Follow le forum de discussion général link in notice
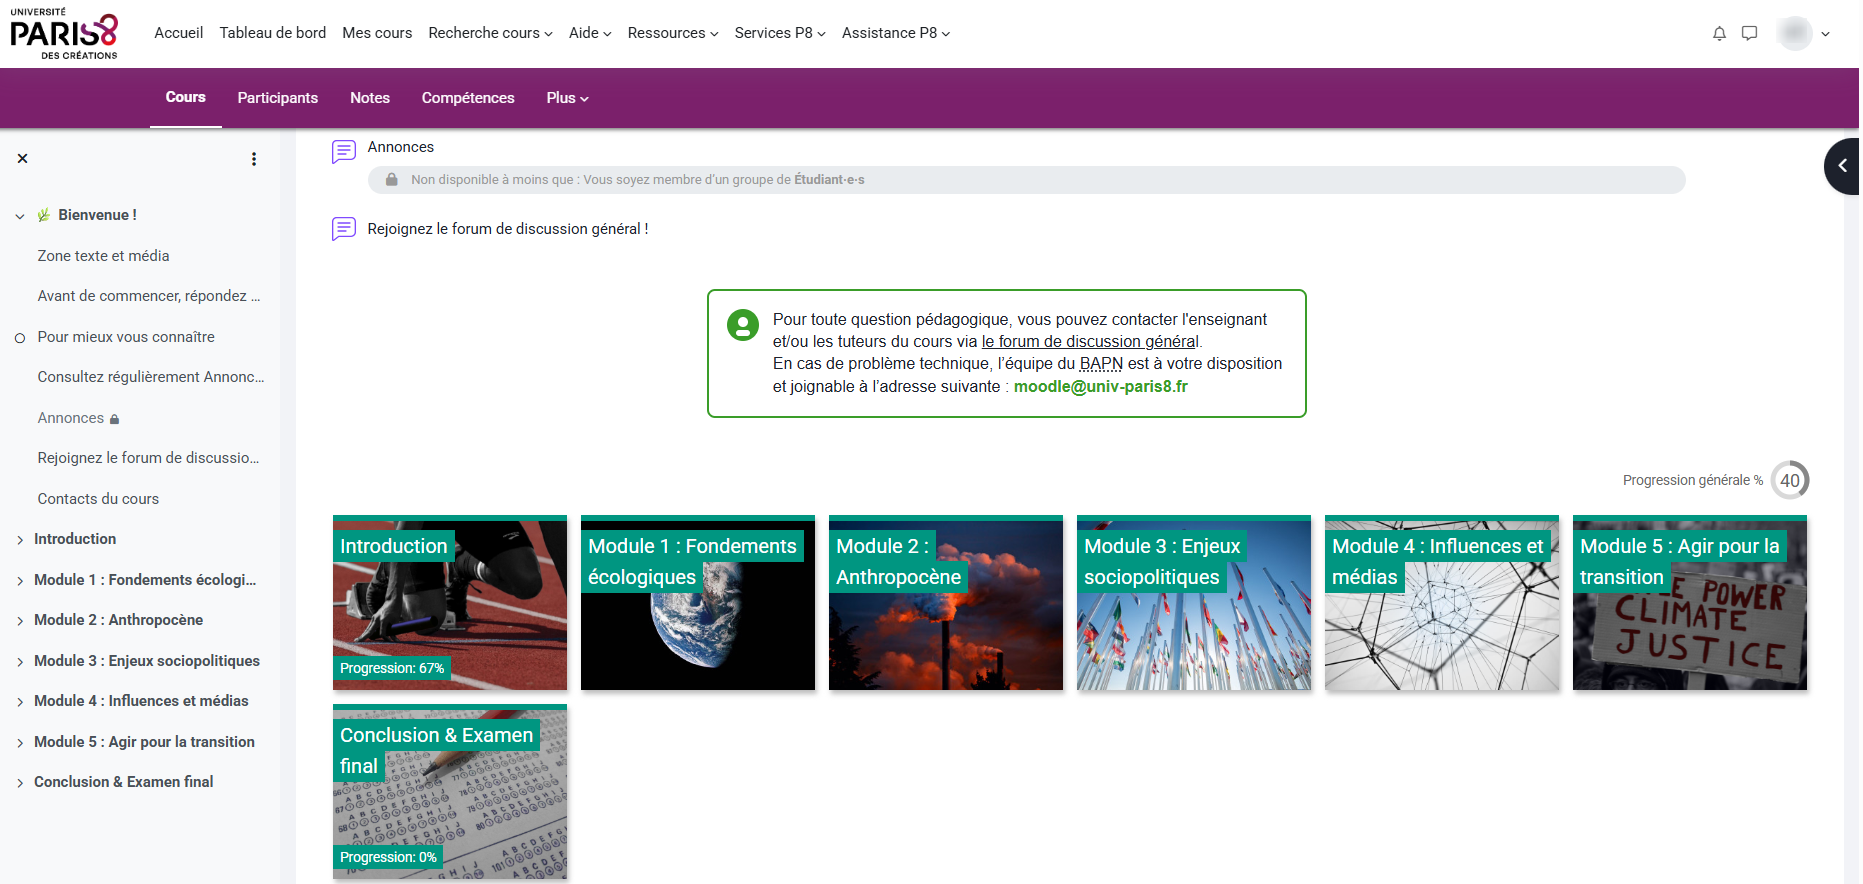Screen dimensions: 1863x884 tap(1090, 342)
